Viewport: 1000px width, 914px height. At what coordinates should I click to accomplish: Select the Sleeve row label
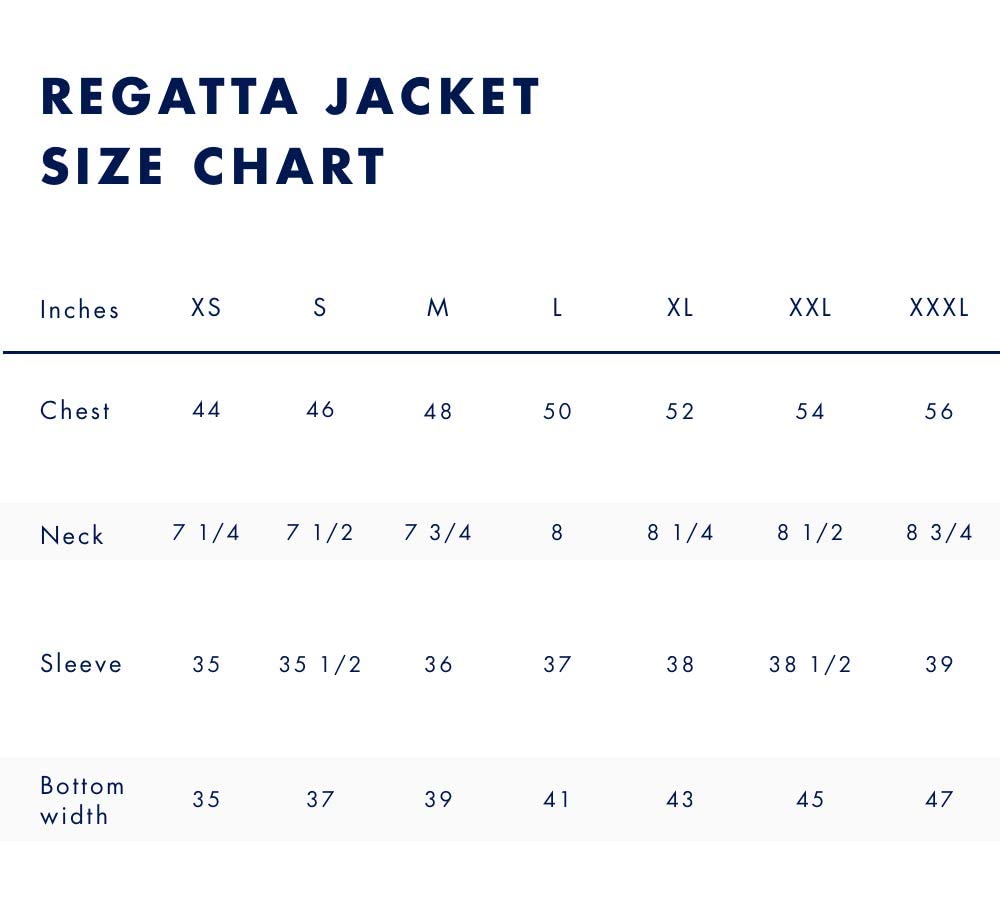tap(81, 664)
